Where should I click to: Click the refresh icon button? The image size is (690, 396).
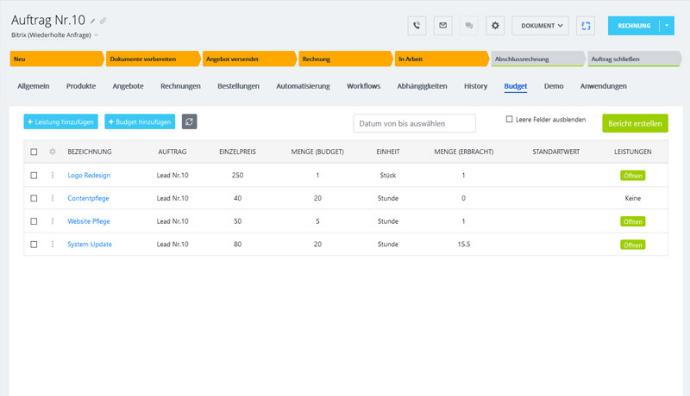point(189,122)
